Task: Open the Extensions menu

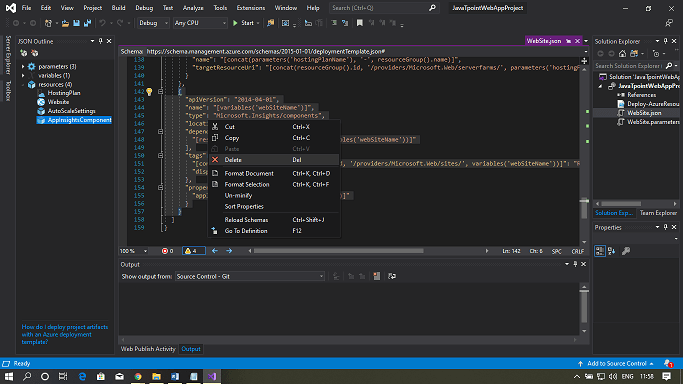Action: 250,8
